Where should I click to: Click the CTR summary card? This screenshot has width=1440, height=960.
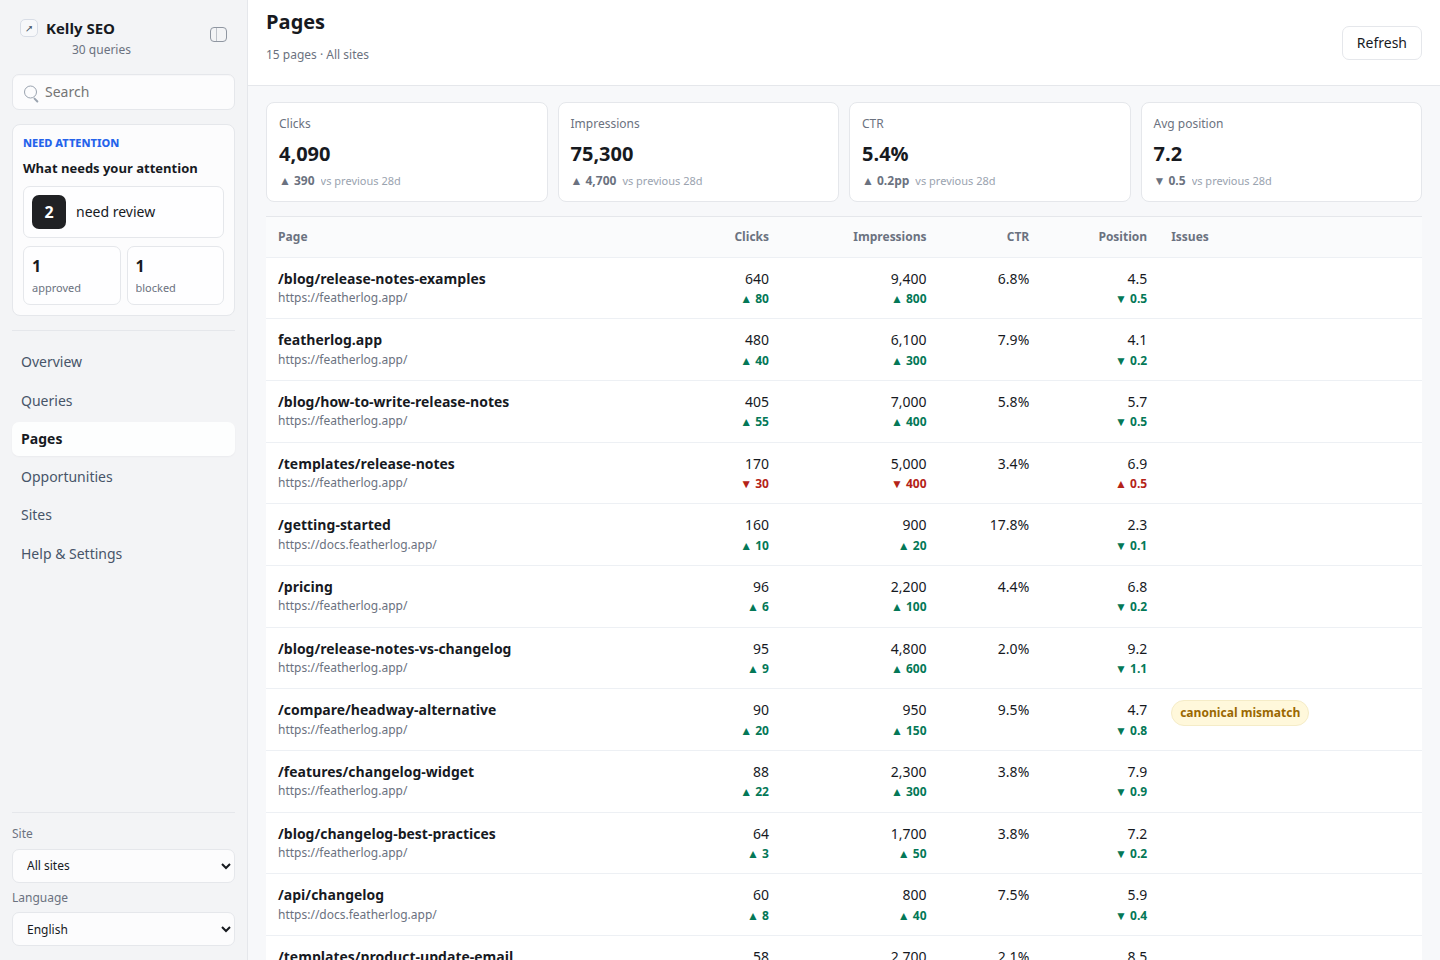pos(989,152)
